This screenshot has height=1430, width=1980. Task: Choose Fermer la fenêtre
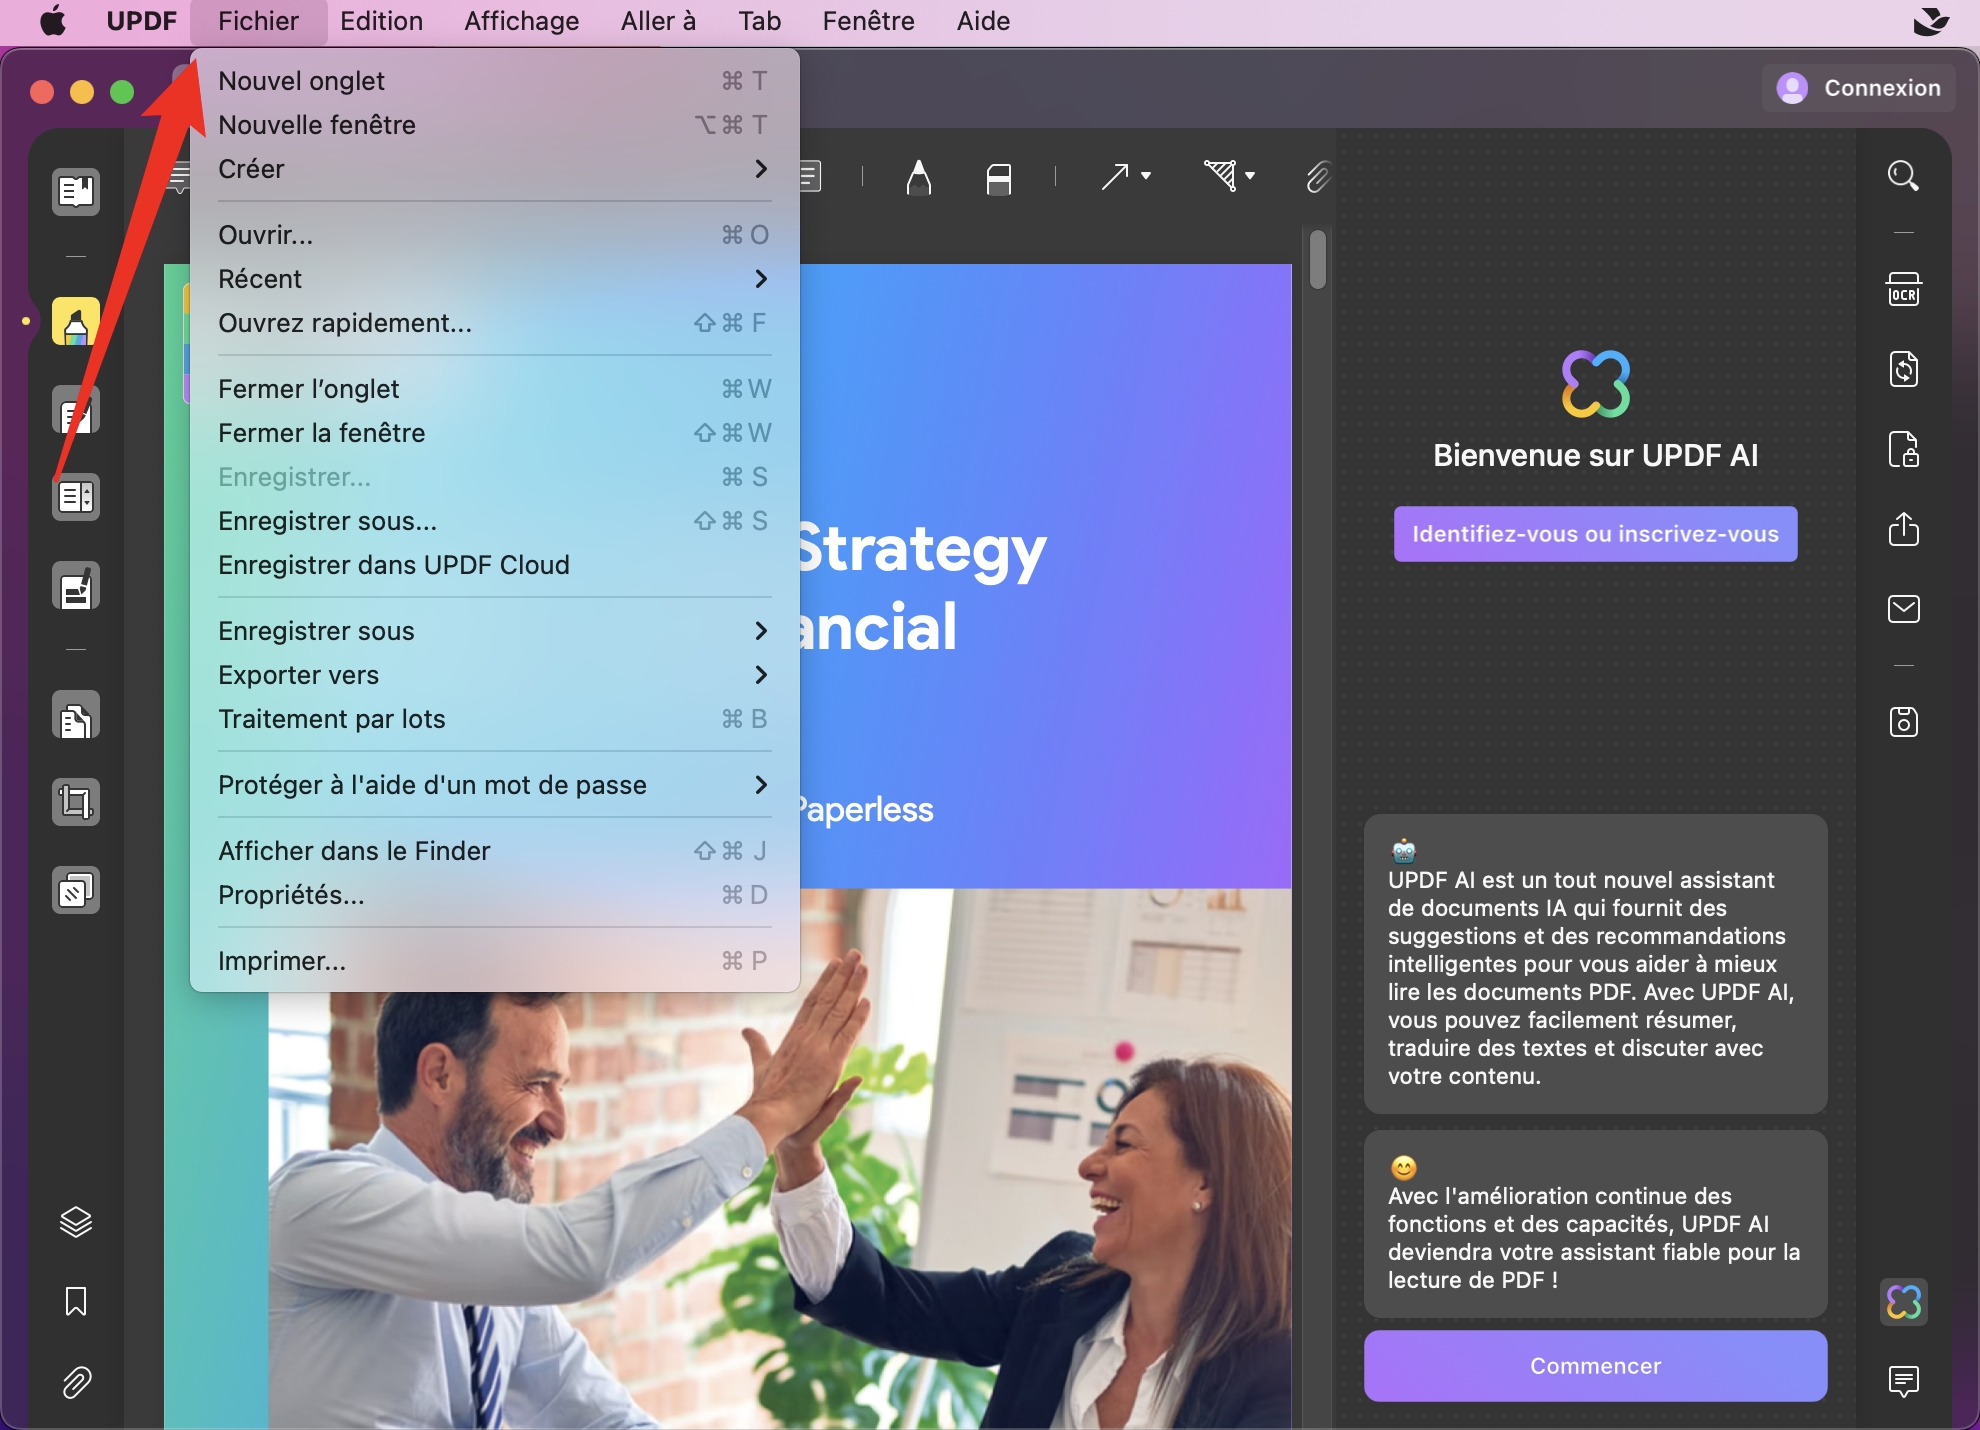tap(494, 433)
